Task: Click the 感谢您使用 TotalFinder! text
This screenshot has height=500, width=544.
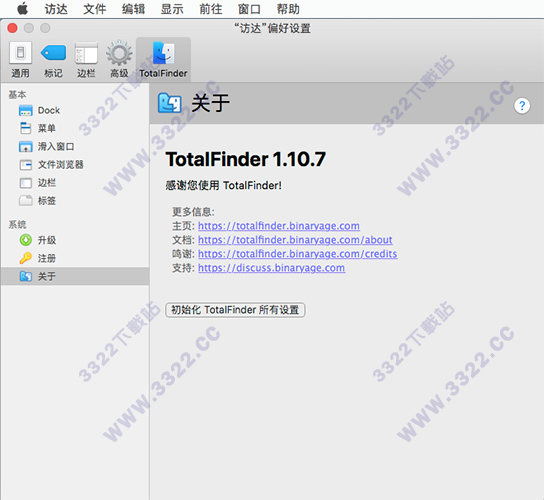Action: (x=223, y=186)
